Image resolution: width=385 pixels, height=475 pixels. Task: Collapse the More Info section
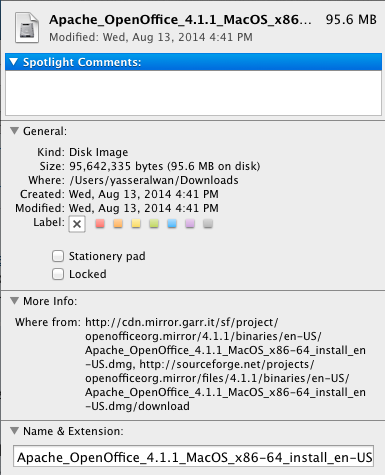14,301
